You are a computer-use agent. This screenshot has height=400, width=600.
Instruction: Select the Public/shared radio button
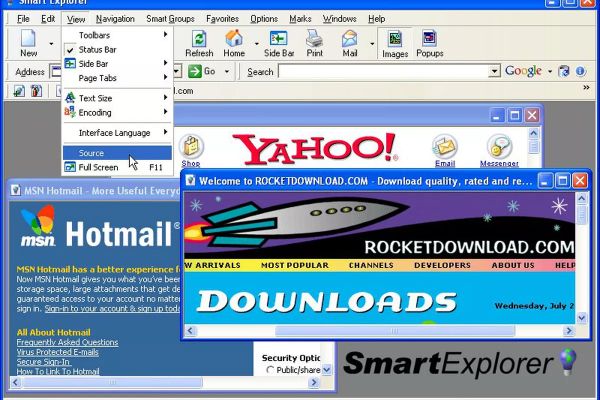tap(270, 370)
